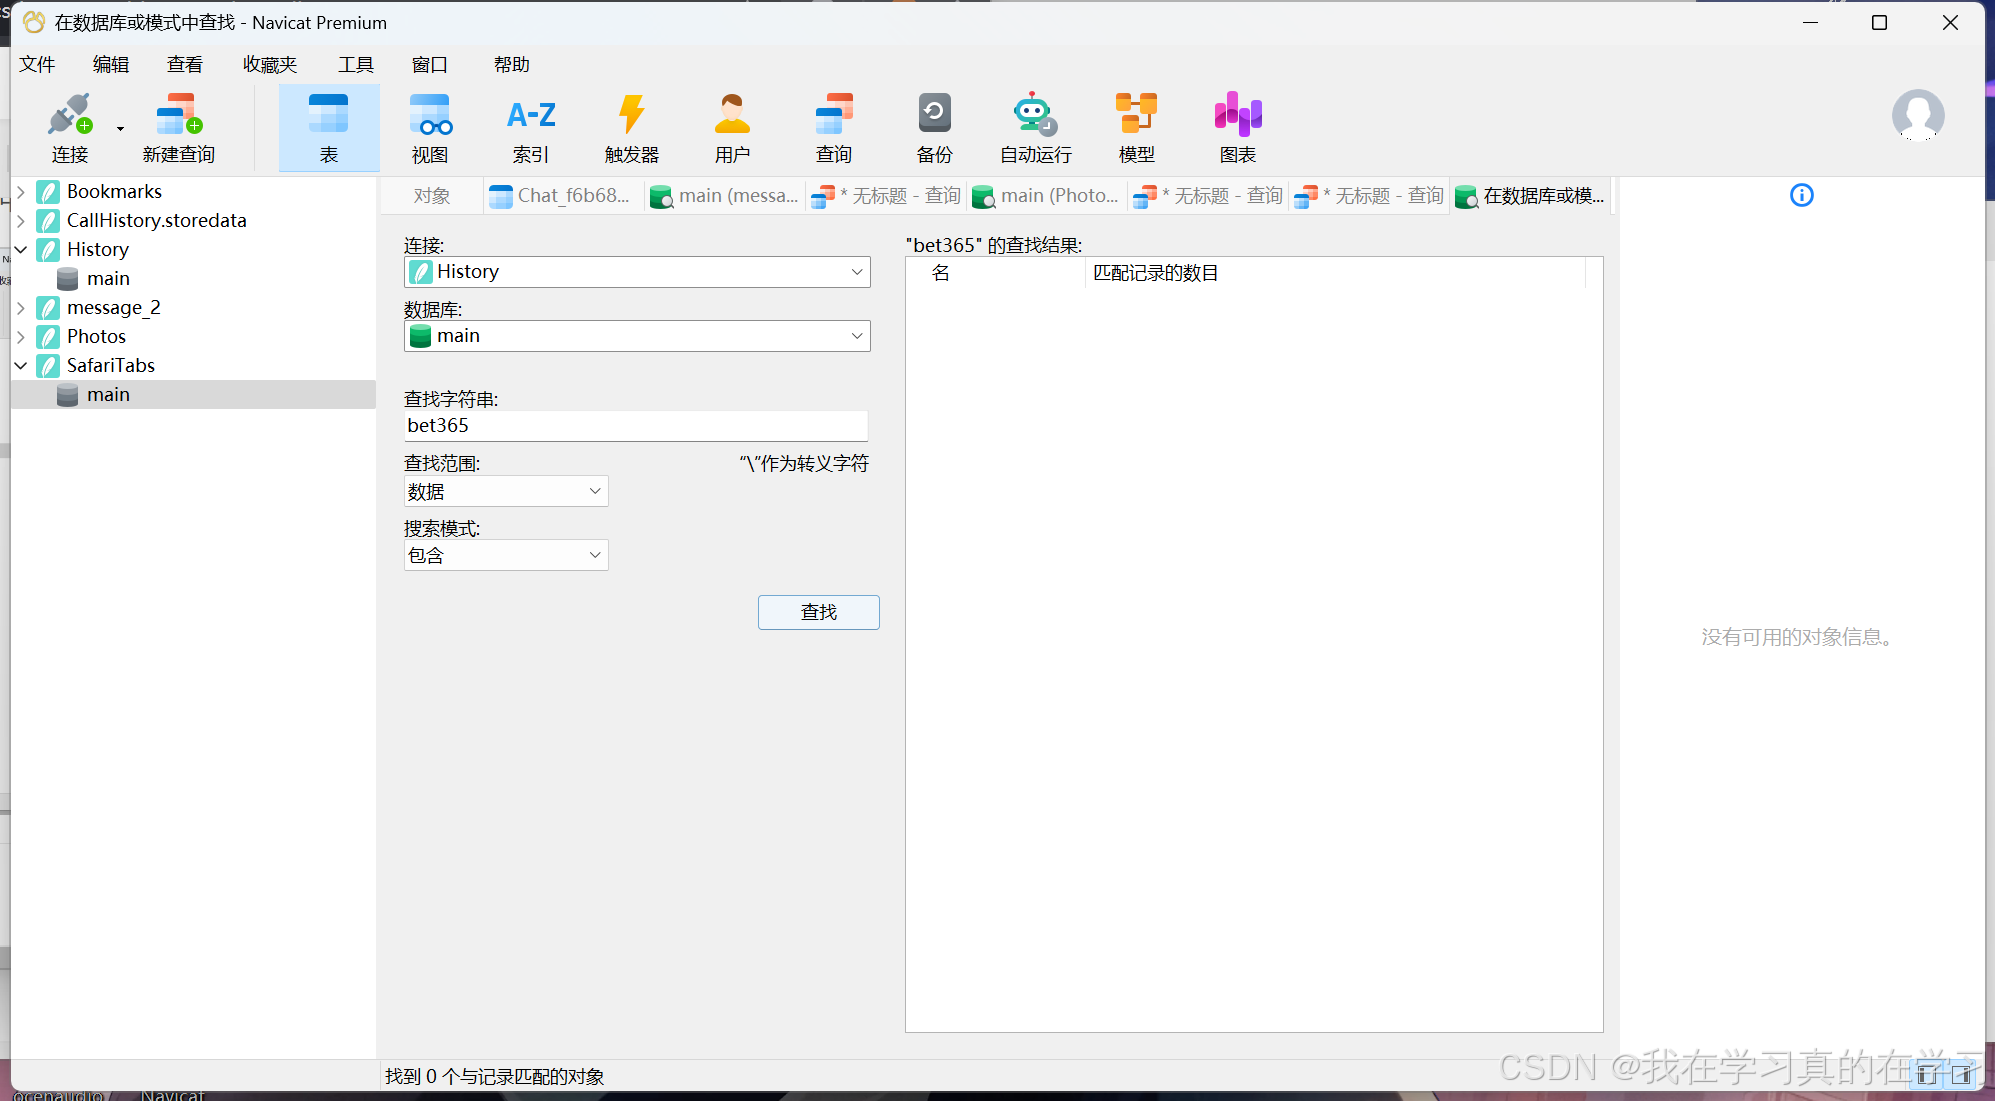Open the search scope (查找范围) dropdown
This screenshot has width=1995, height=1101.
click(x=506, y=491)
